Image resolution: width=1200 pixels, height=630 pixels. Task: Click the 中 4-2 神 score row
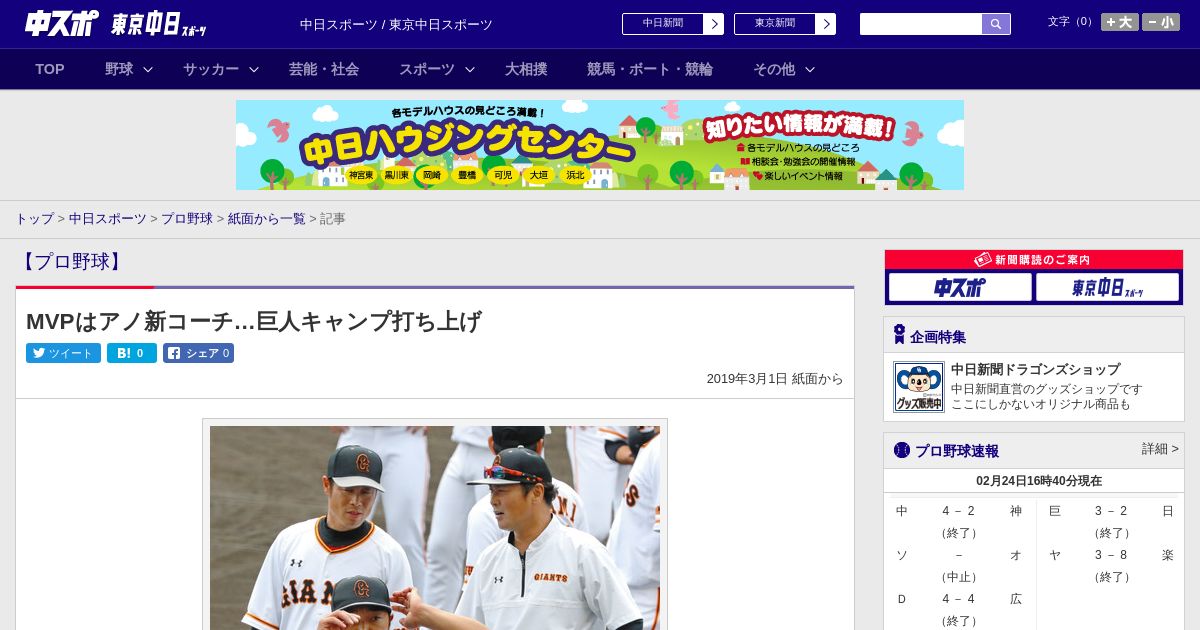tap(959, 511)
